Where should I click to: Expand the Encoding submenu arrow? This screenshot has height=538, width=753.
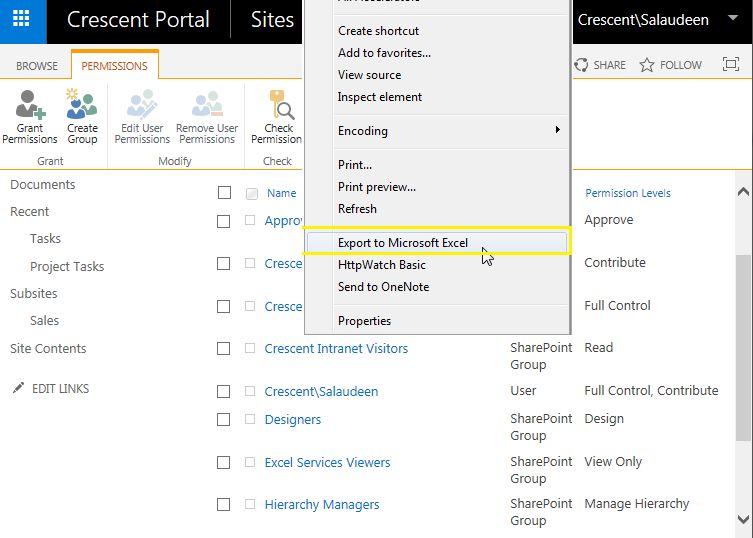[x=558, y=130]
